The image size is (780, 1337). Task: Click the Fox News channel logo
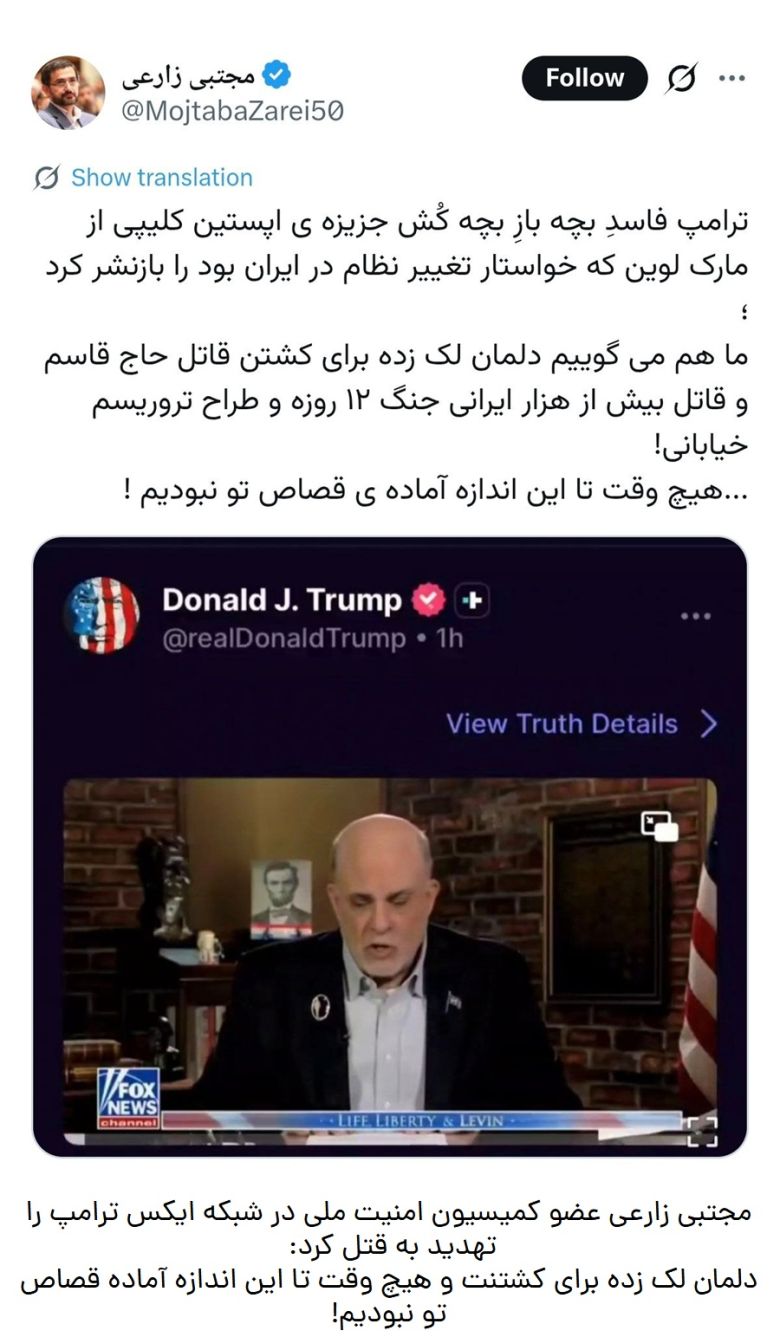128,1098
